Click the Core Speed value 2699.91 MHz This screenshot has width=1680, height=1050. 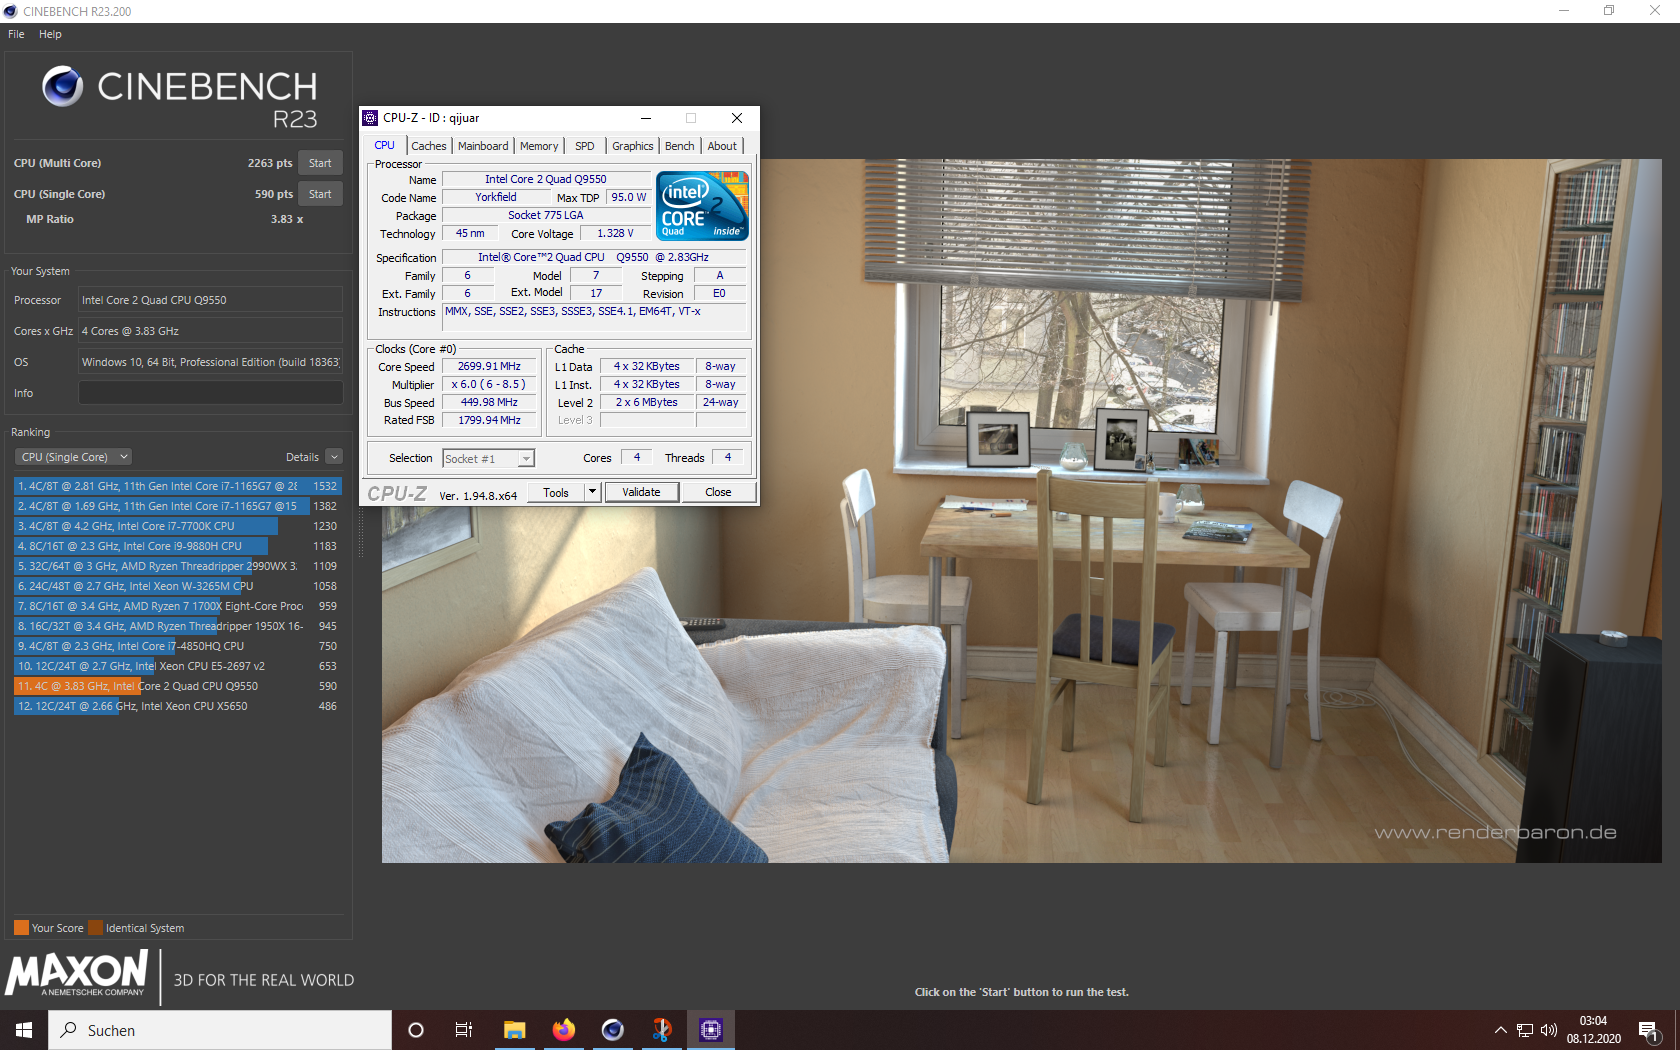pyautogui.click(x=489, y=367)
